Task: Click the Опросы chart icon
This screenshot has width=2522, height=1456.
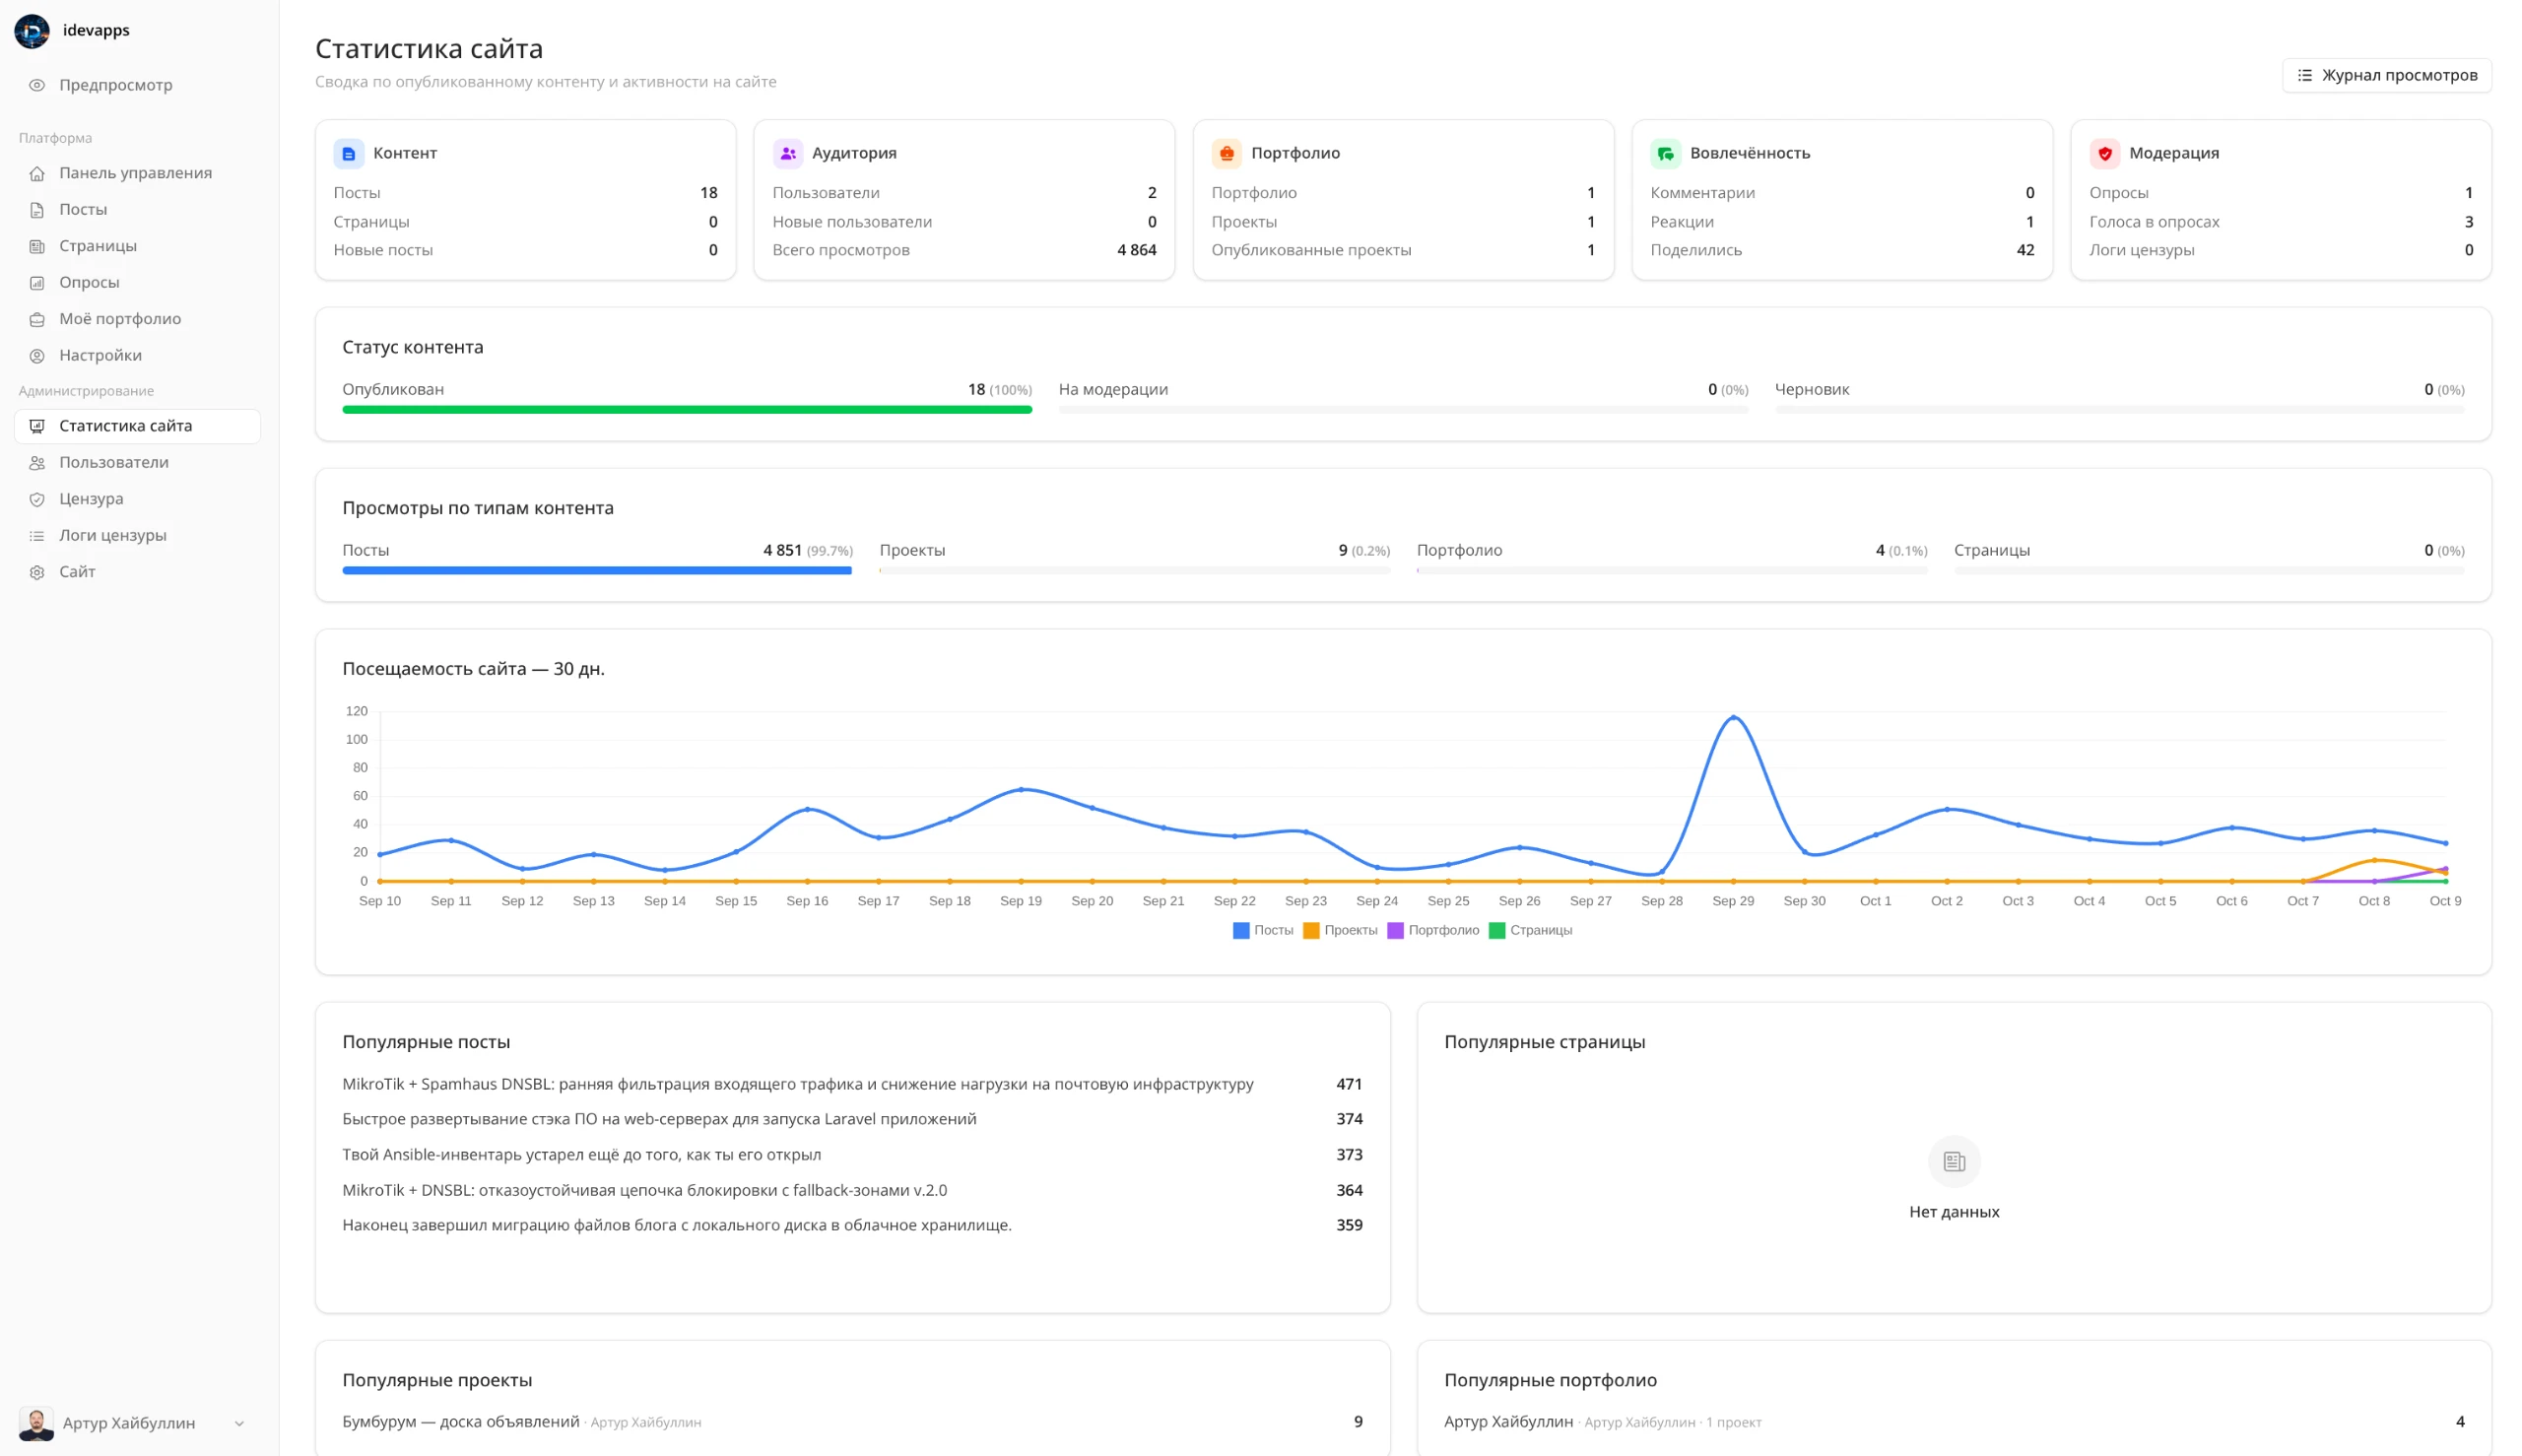Action: point(37,283)
